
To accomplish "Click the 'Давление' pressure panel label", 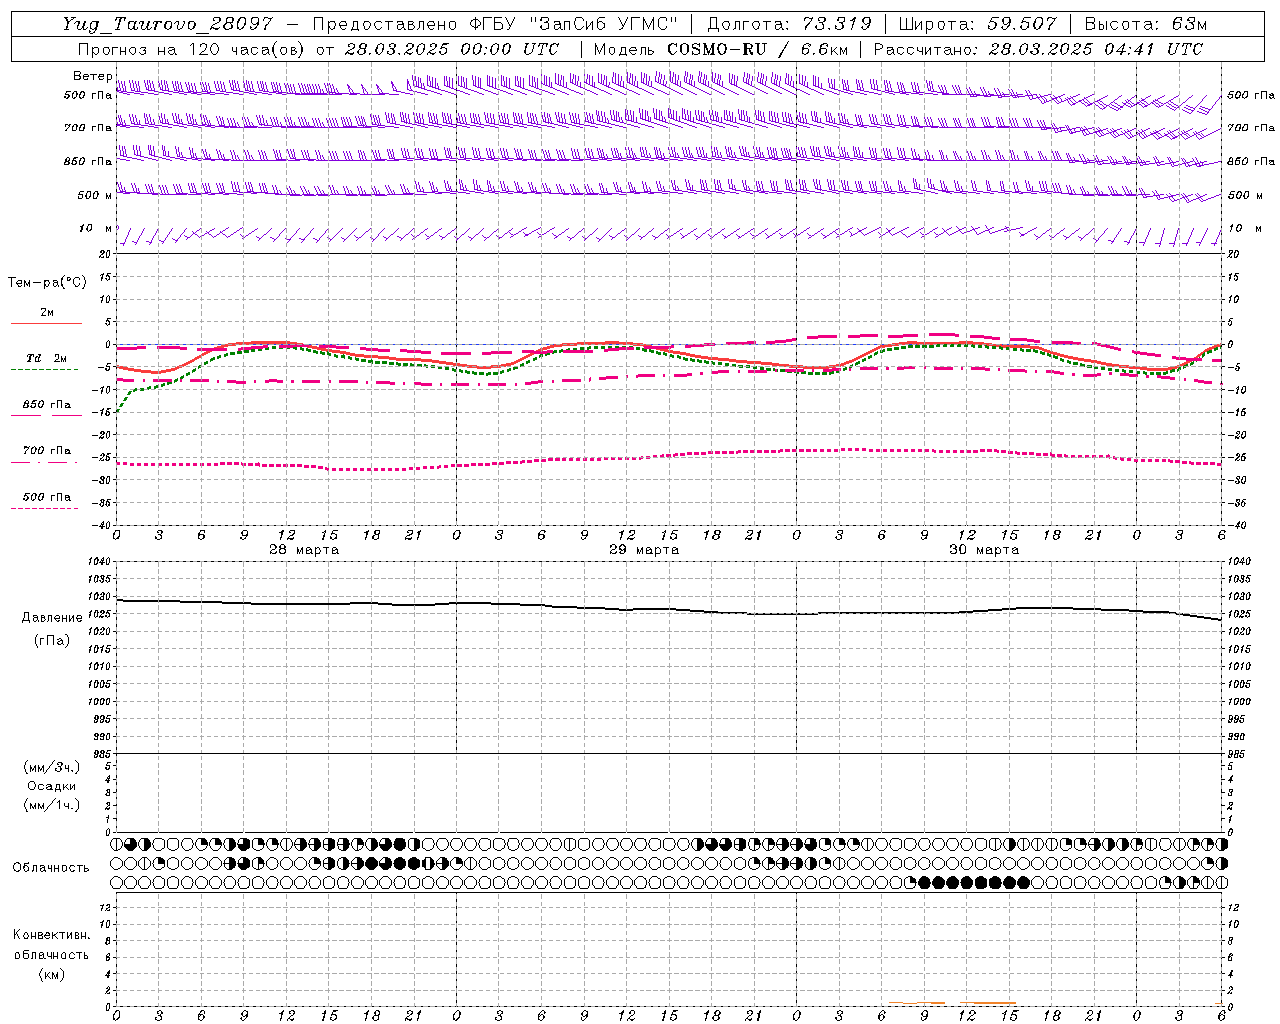I will click(x=52, y=618).
